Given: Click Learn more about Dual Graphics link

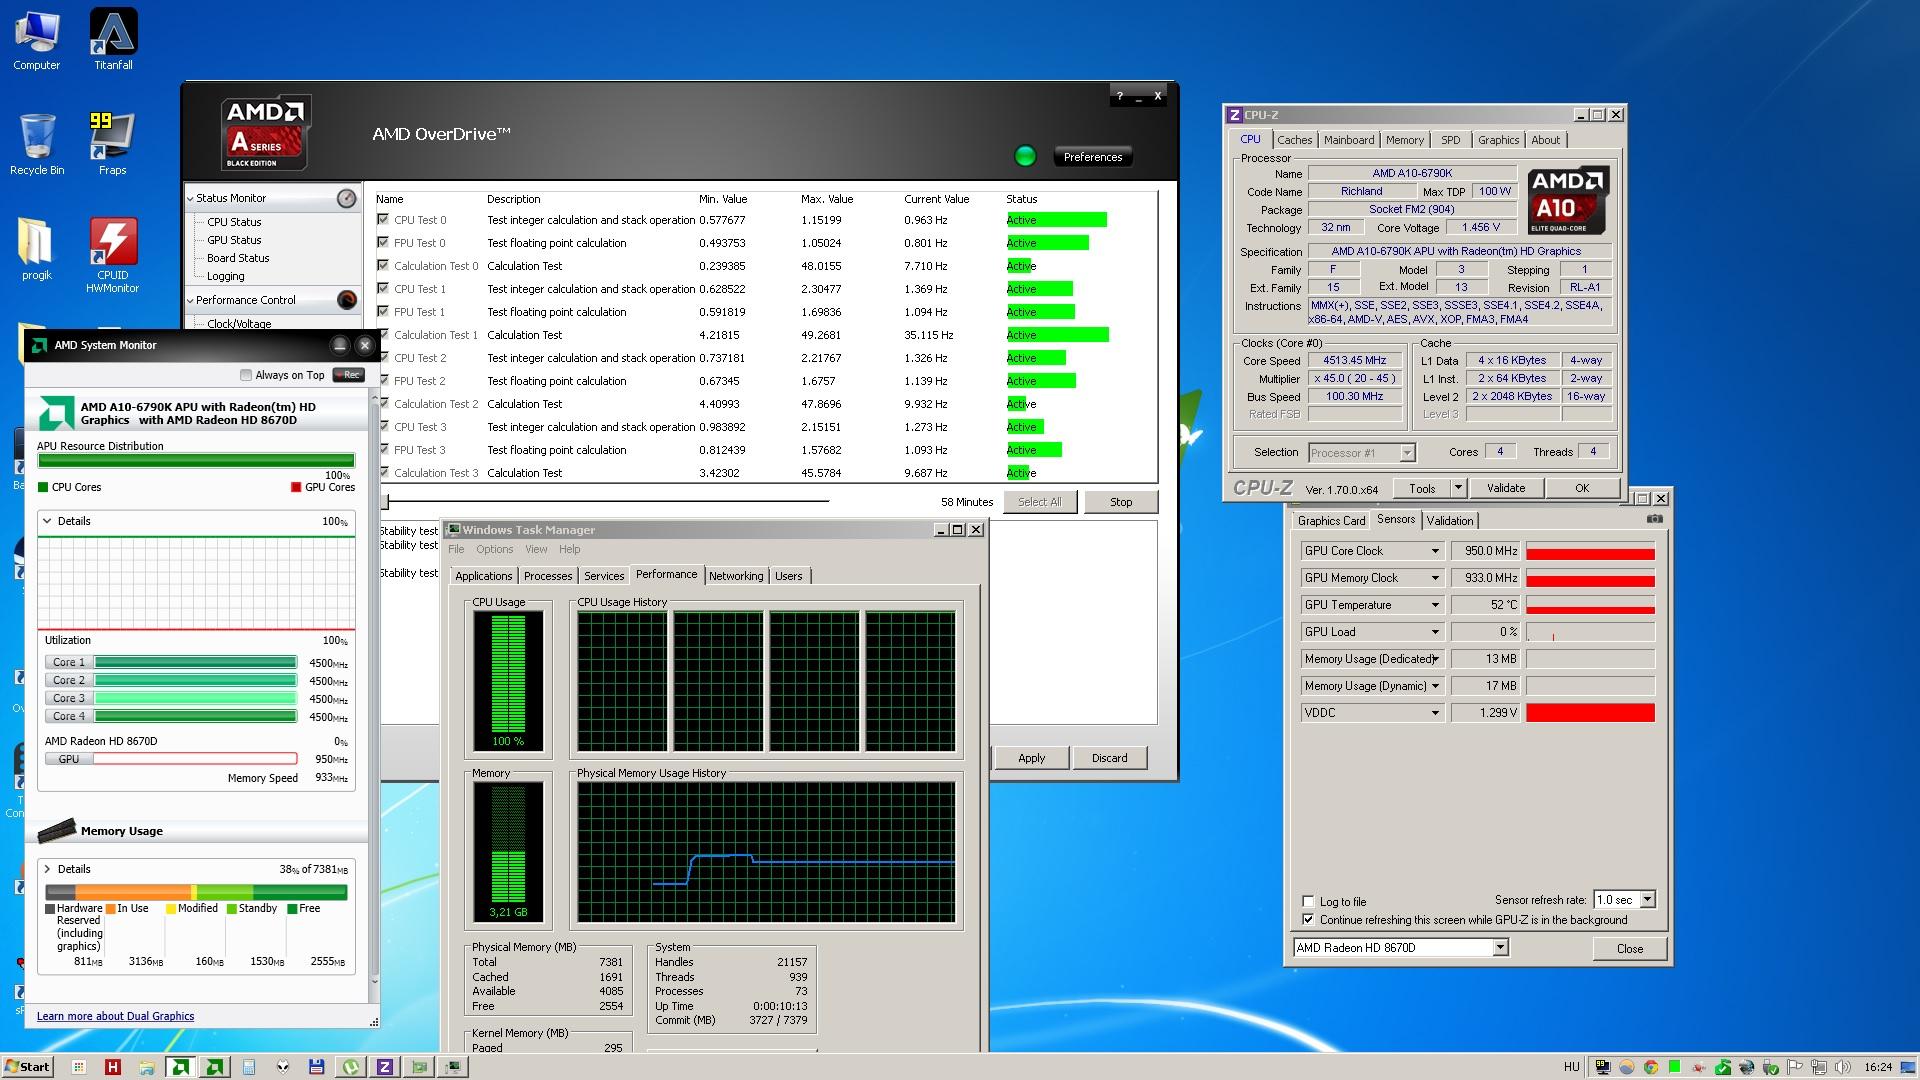Looking at the screenshot, I should [x=115, y=1016].
